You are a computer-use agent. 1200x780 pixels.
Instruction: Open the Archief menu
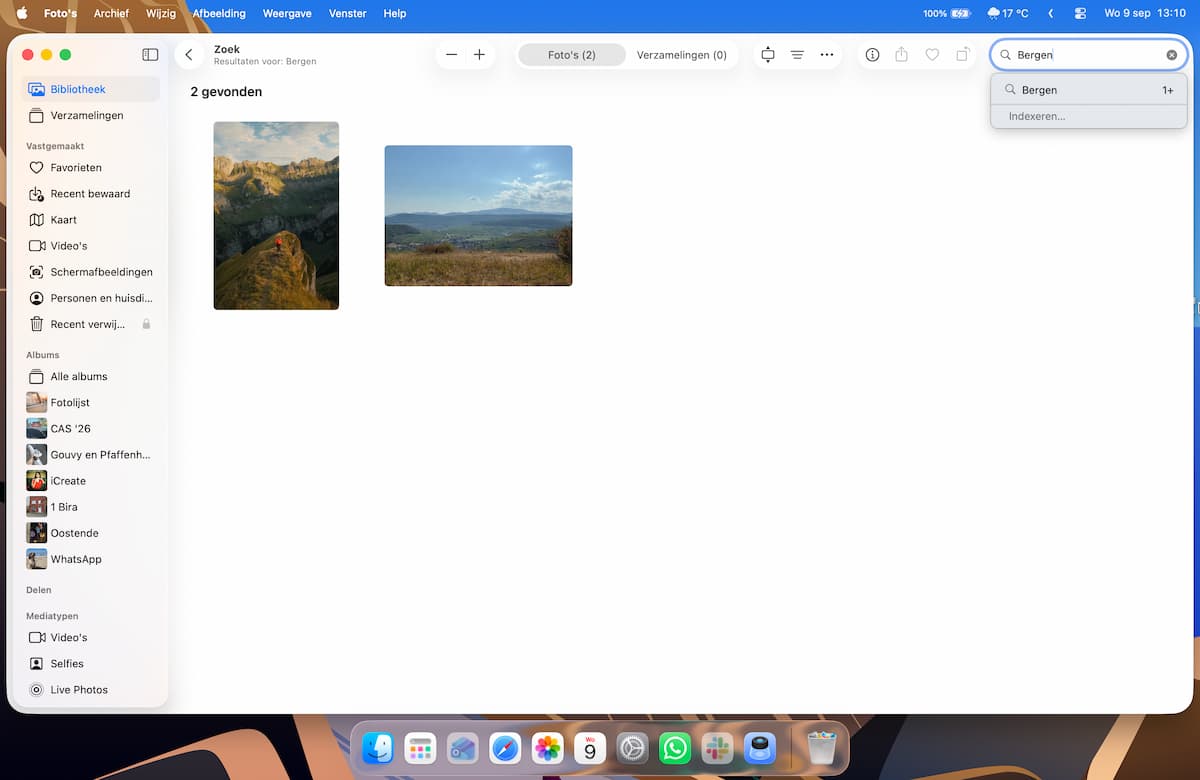[111, 14]
